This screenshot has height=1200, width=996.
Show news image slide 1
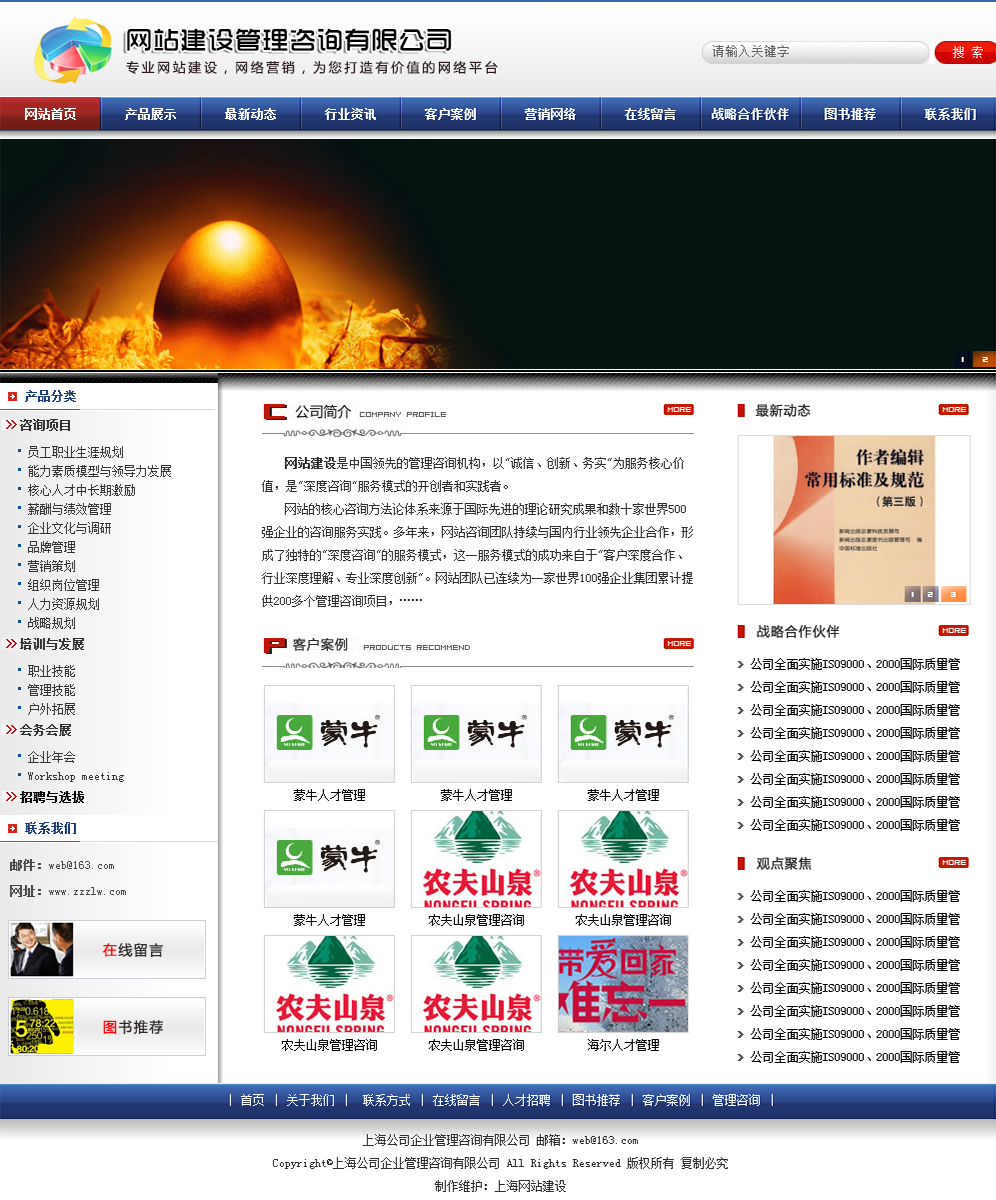[x=912, y=594]
